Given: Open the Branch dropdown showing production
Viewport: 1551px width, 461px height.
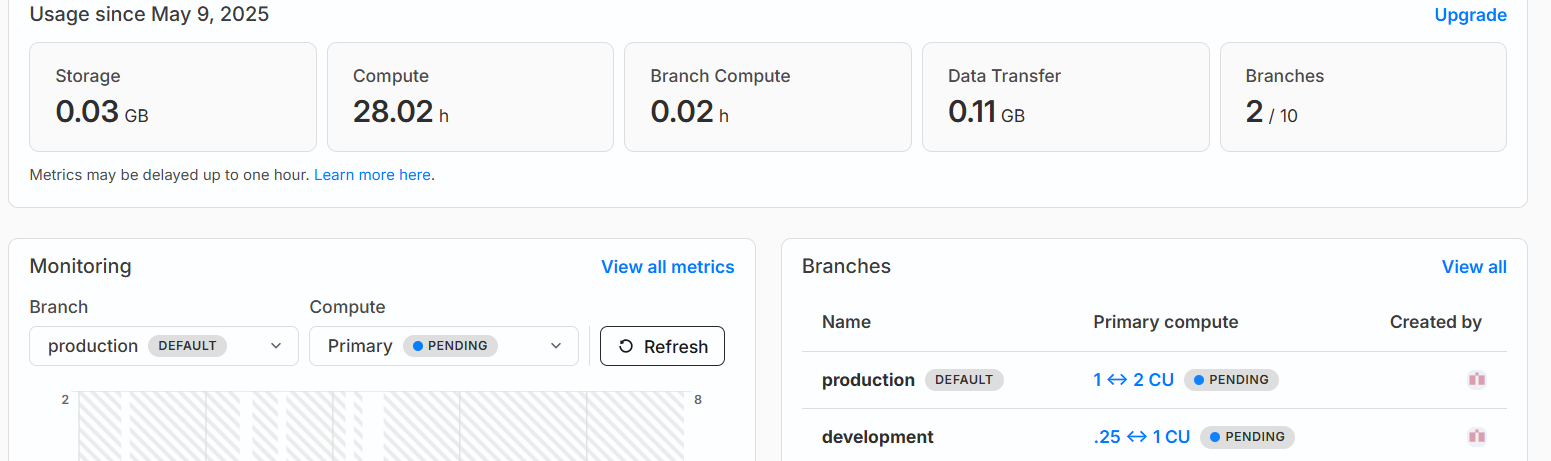Looking at the screenshot, I should [164, 346].
